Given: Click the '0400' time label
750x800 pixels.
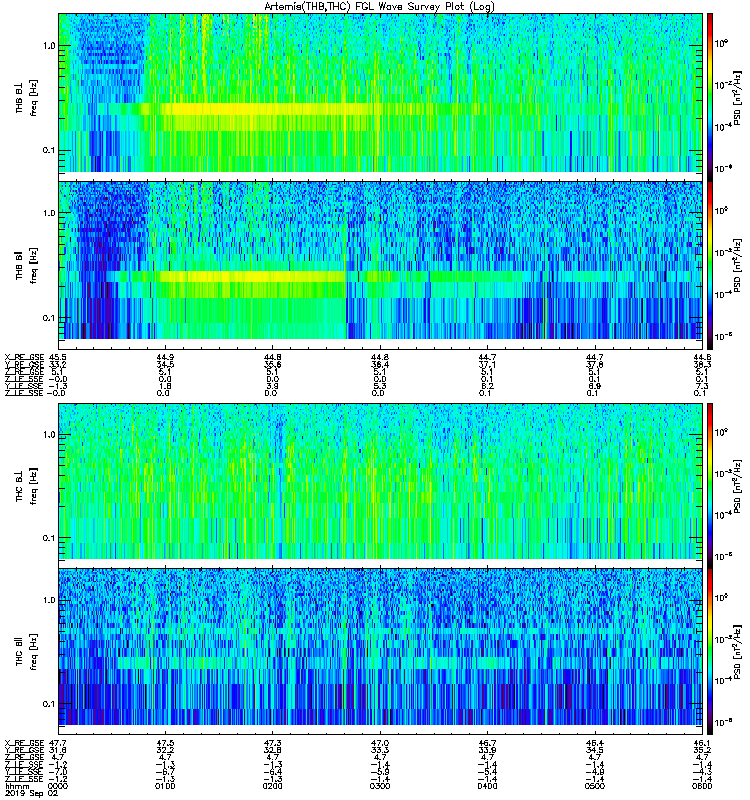Looking at the screenshot, I should coord(487,786).
